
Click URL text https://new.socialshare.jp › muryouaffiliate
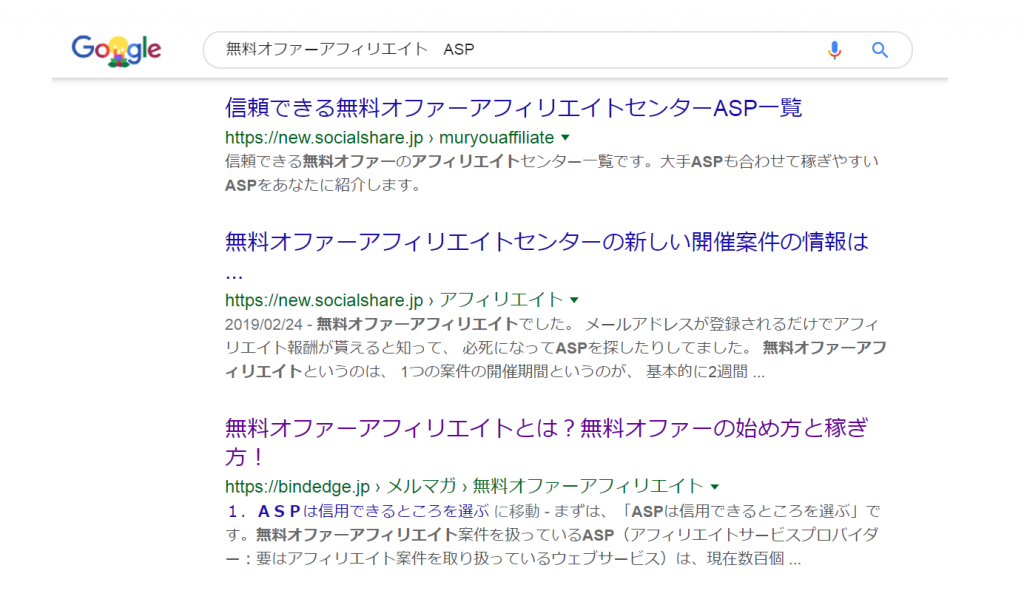point(389,138)
